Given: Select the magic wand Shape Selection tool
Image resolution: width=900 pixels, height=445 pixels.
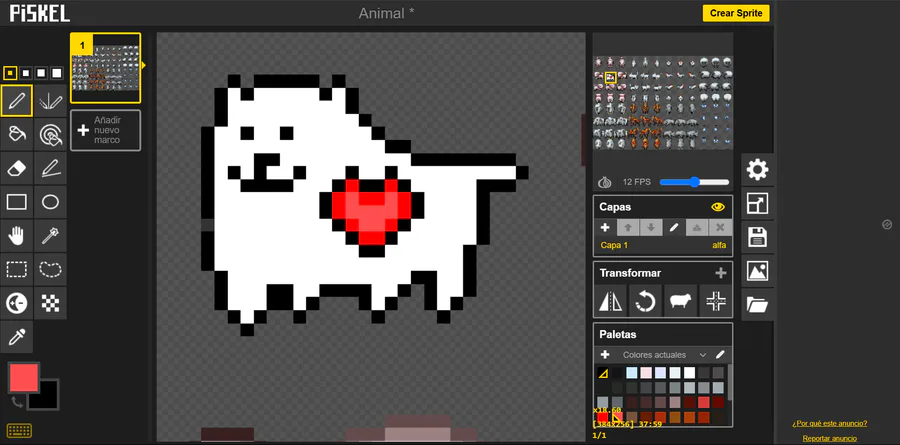Looking at the screenshot, I should 51,235.
